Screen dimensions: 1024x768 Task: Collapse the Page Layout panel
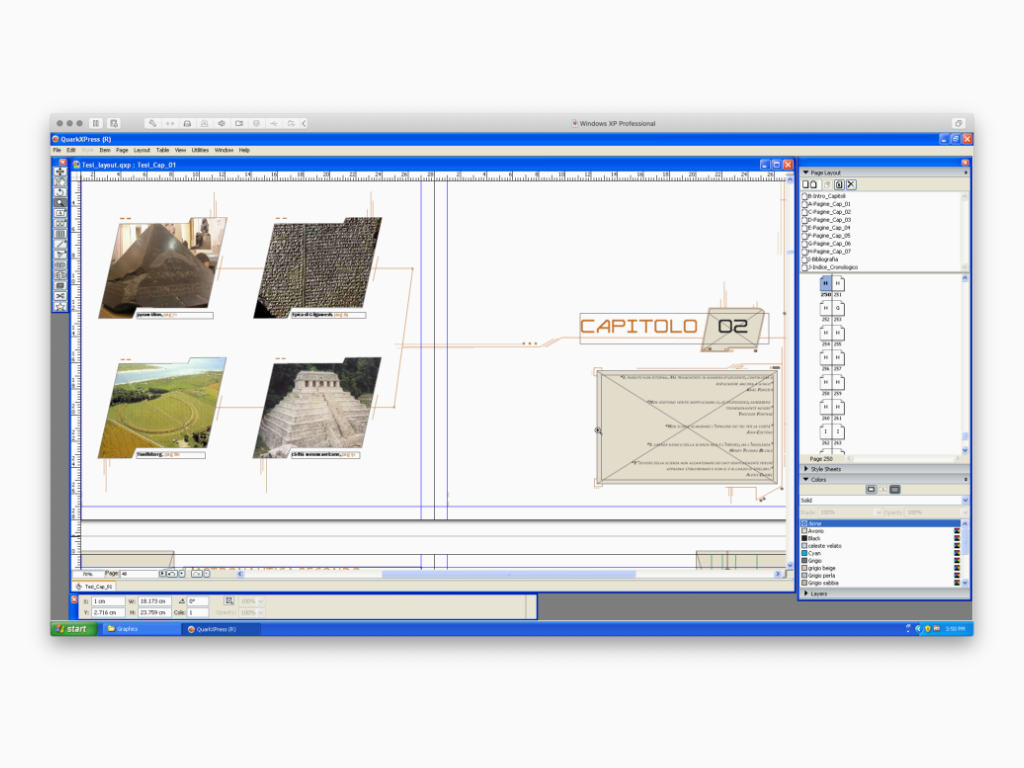(x=806, y=173)
